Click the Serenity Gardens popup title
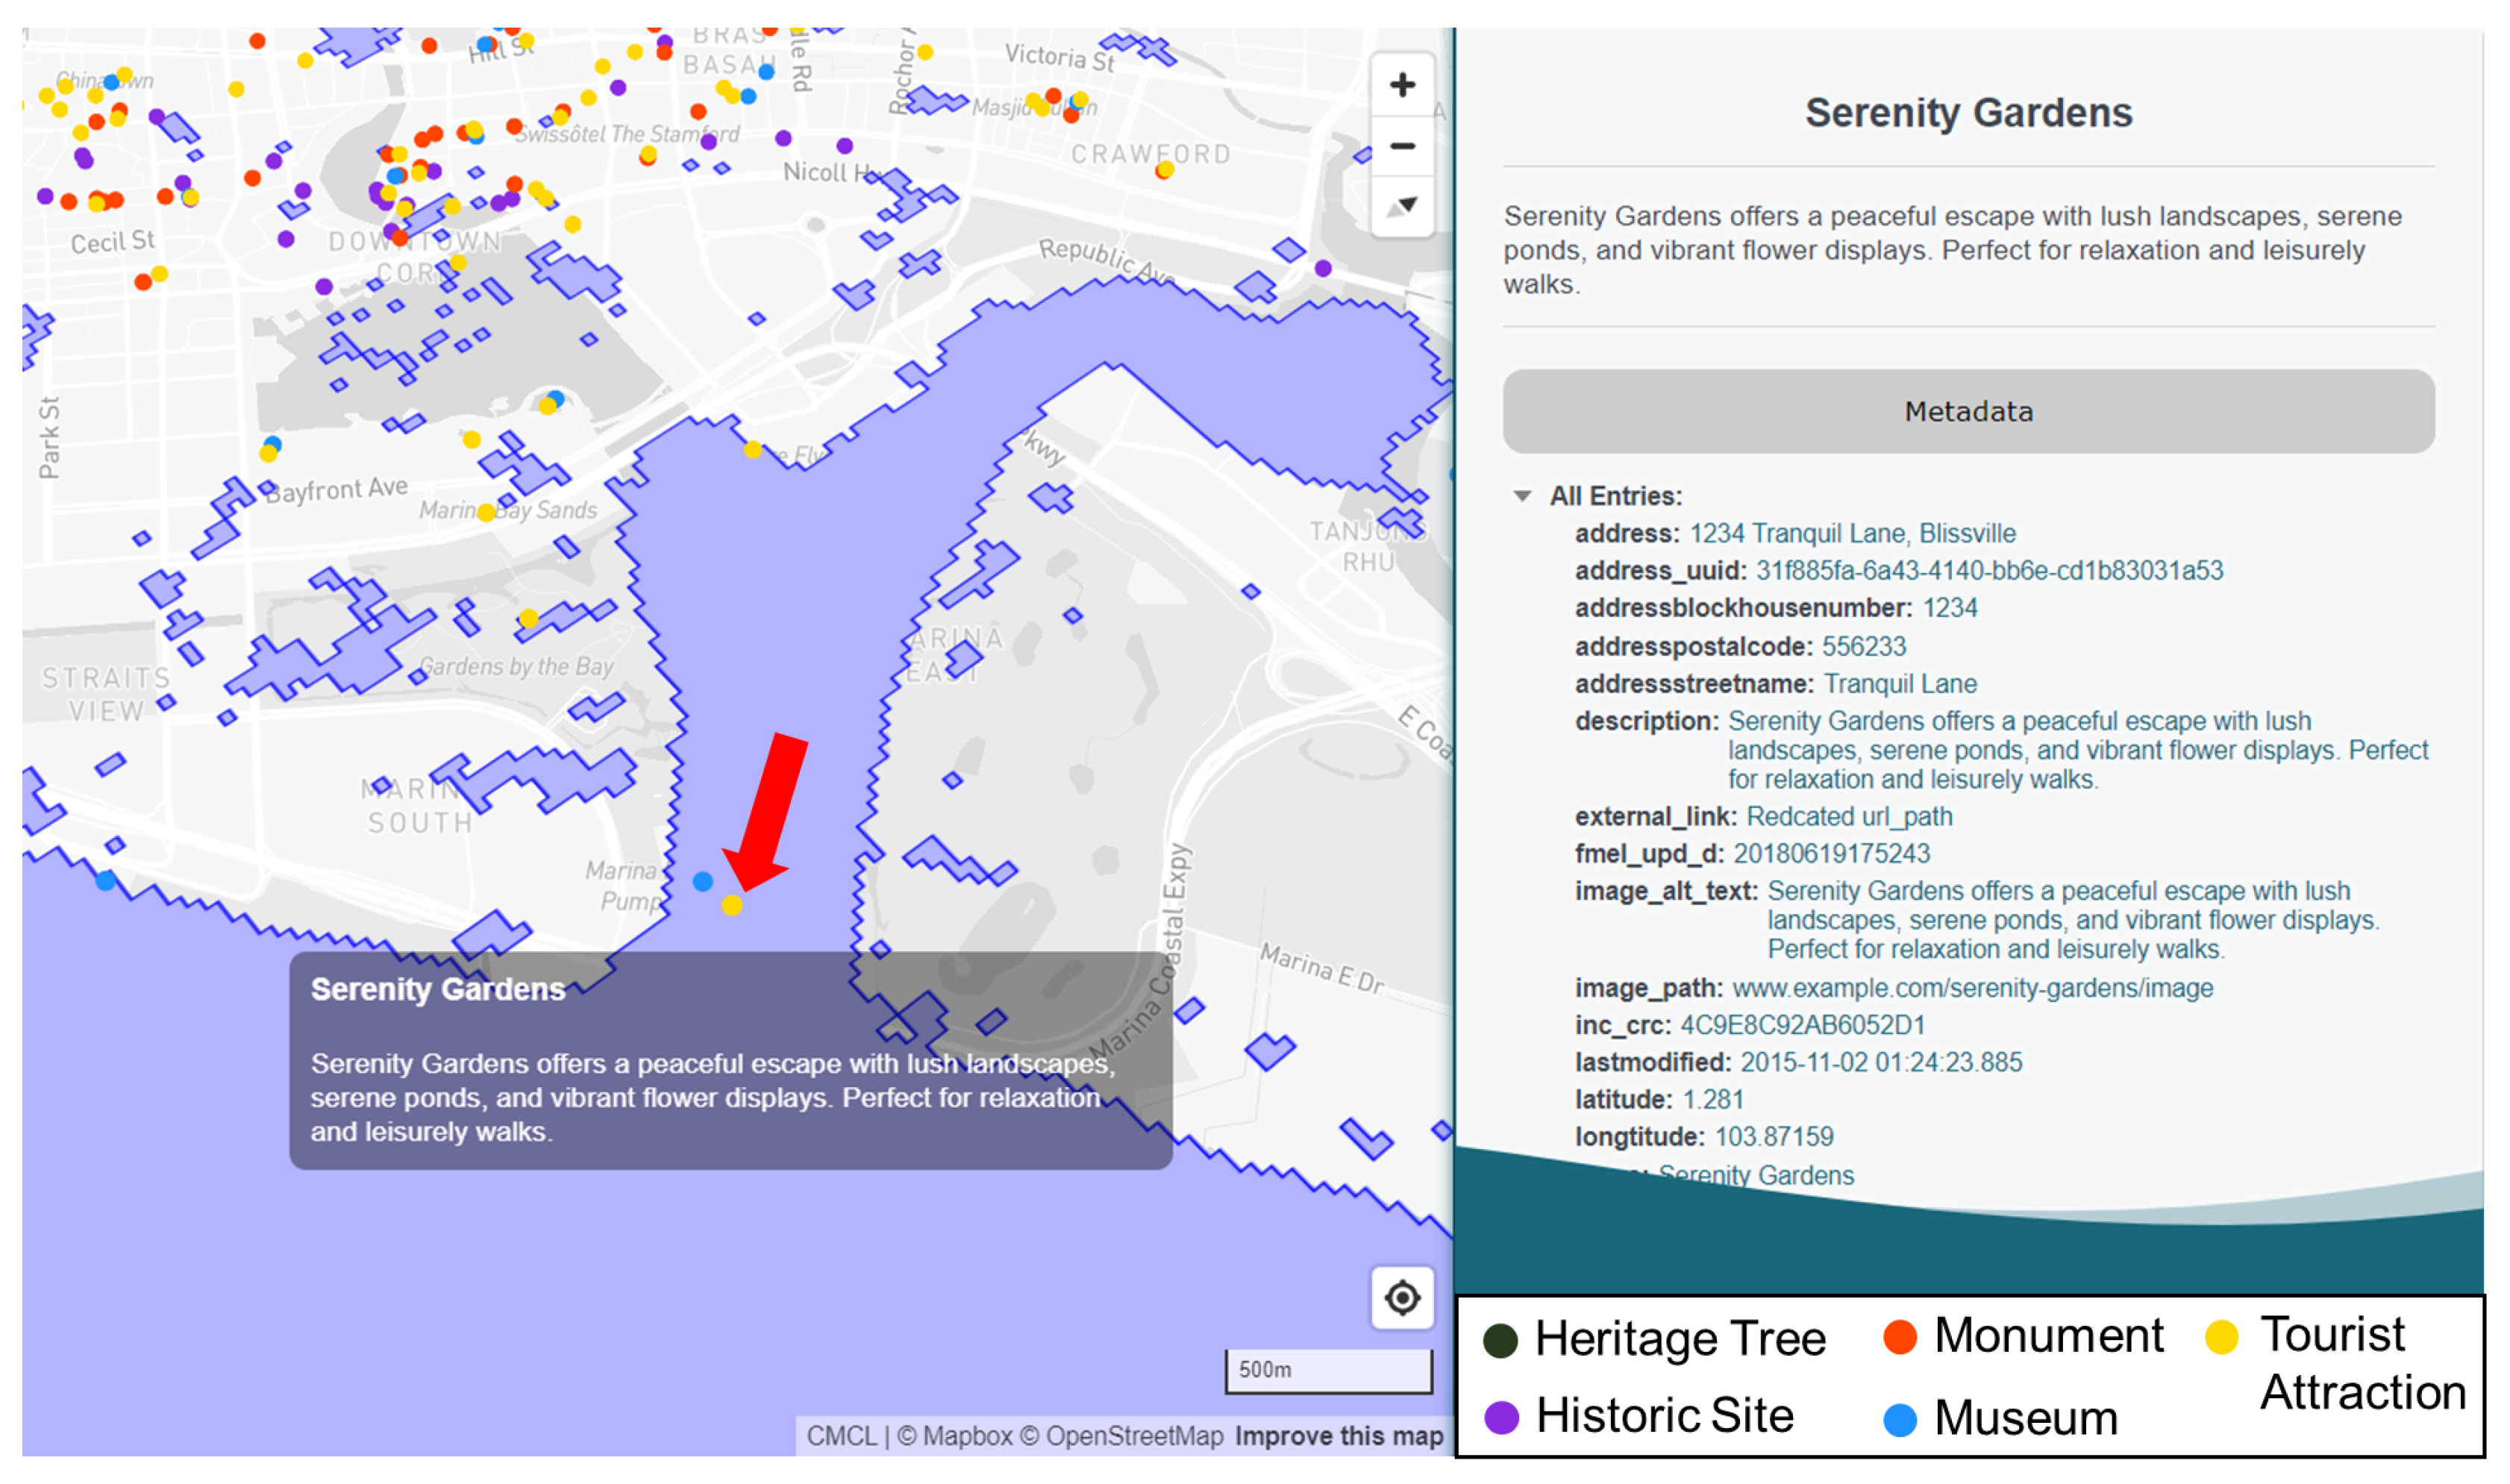Screen dimensions: 2510x1484 point(437,989)
